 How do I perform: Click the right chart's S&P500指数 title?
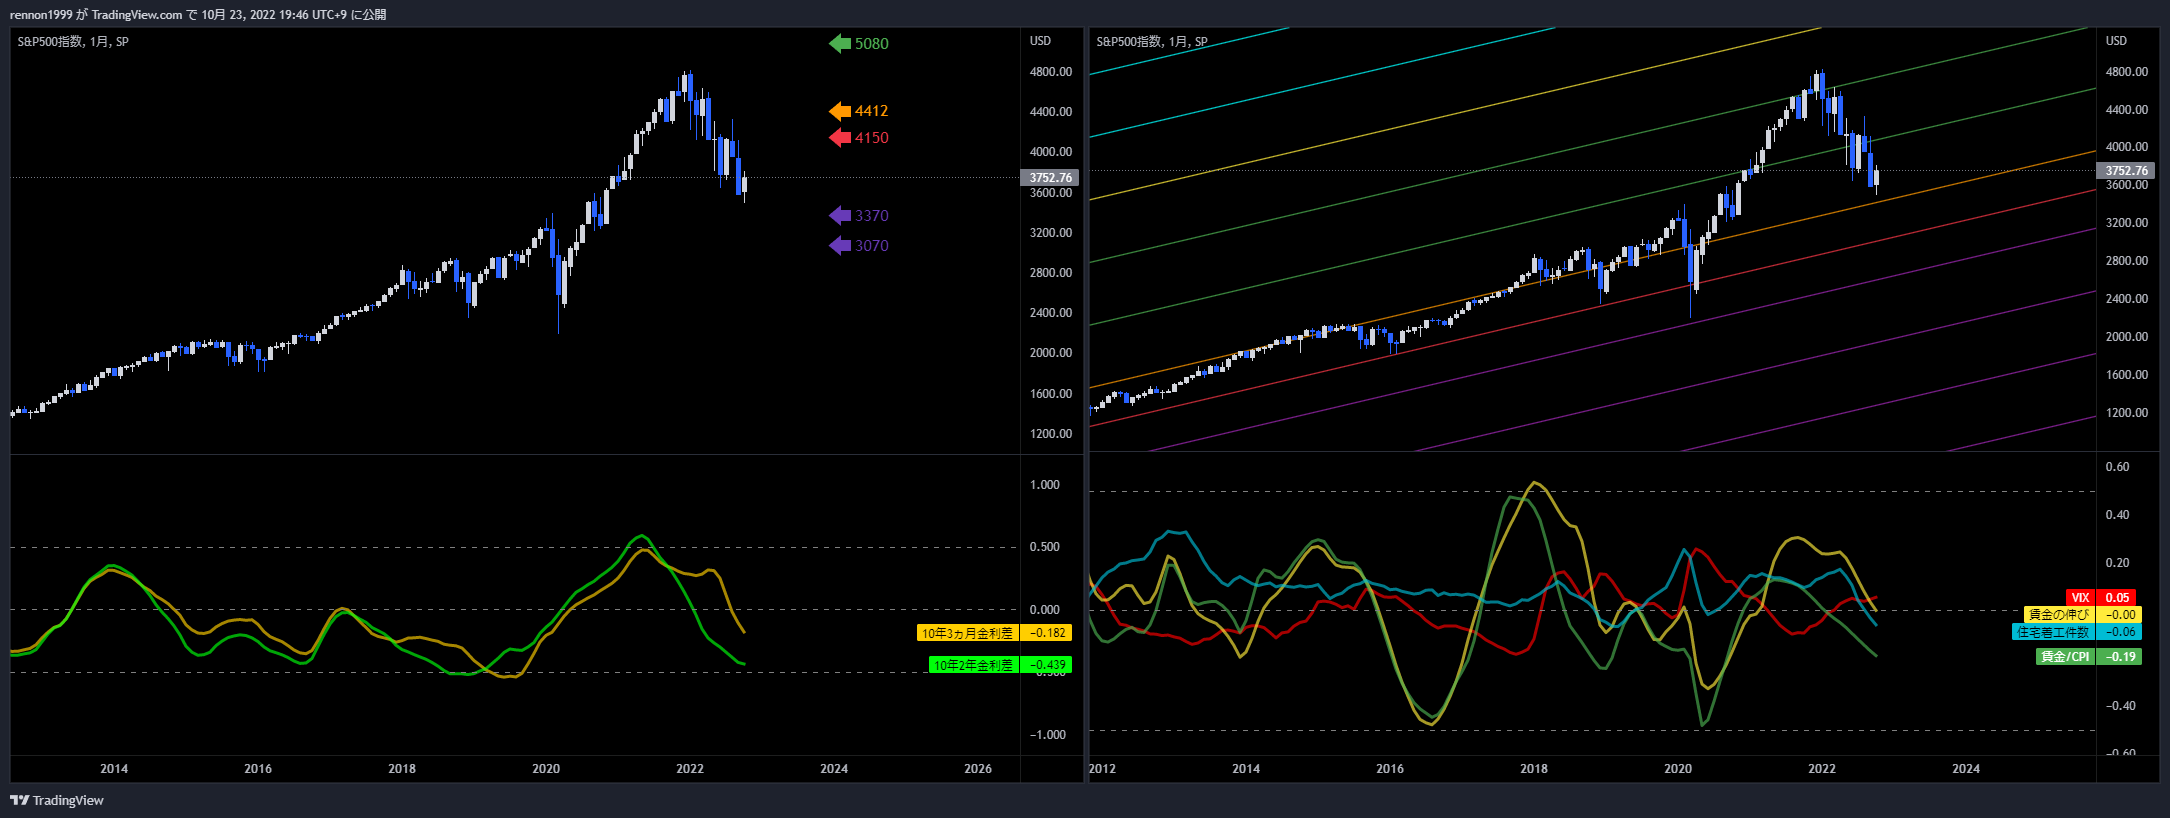[1152, 42]
